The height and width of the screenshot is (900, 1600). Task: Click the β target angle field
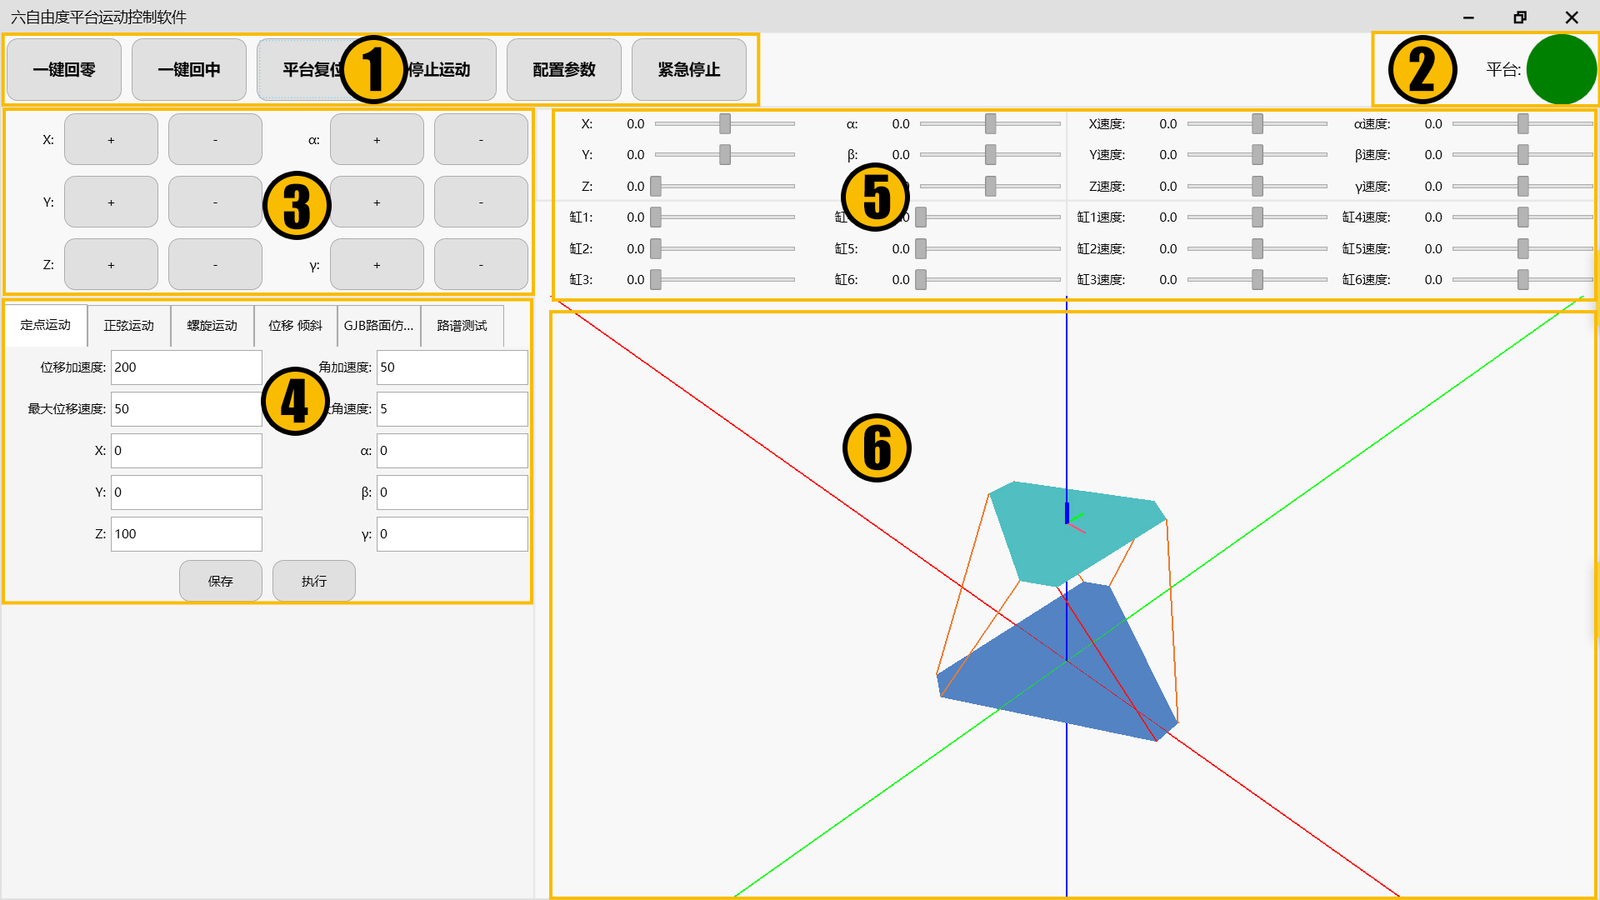click(452, 492)
